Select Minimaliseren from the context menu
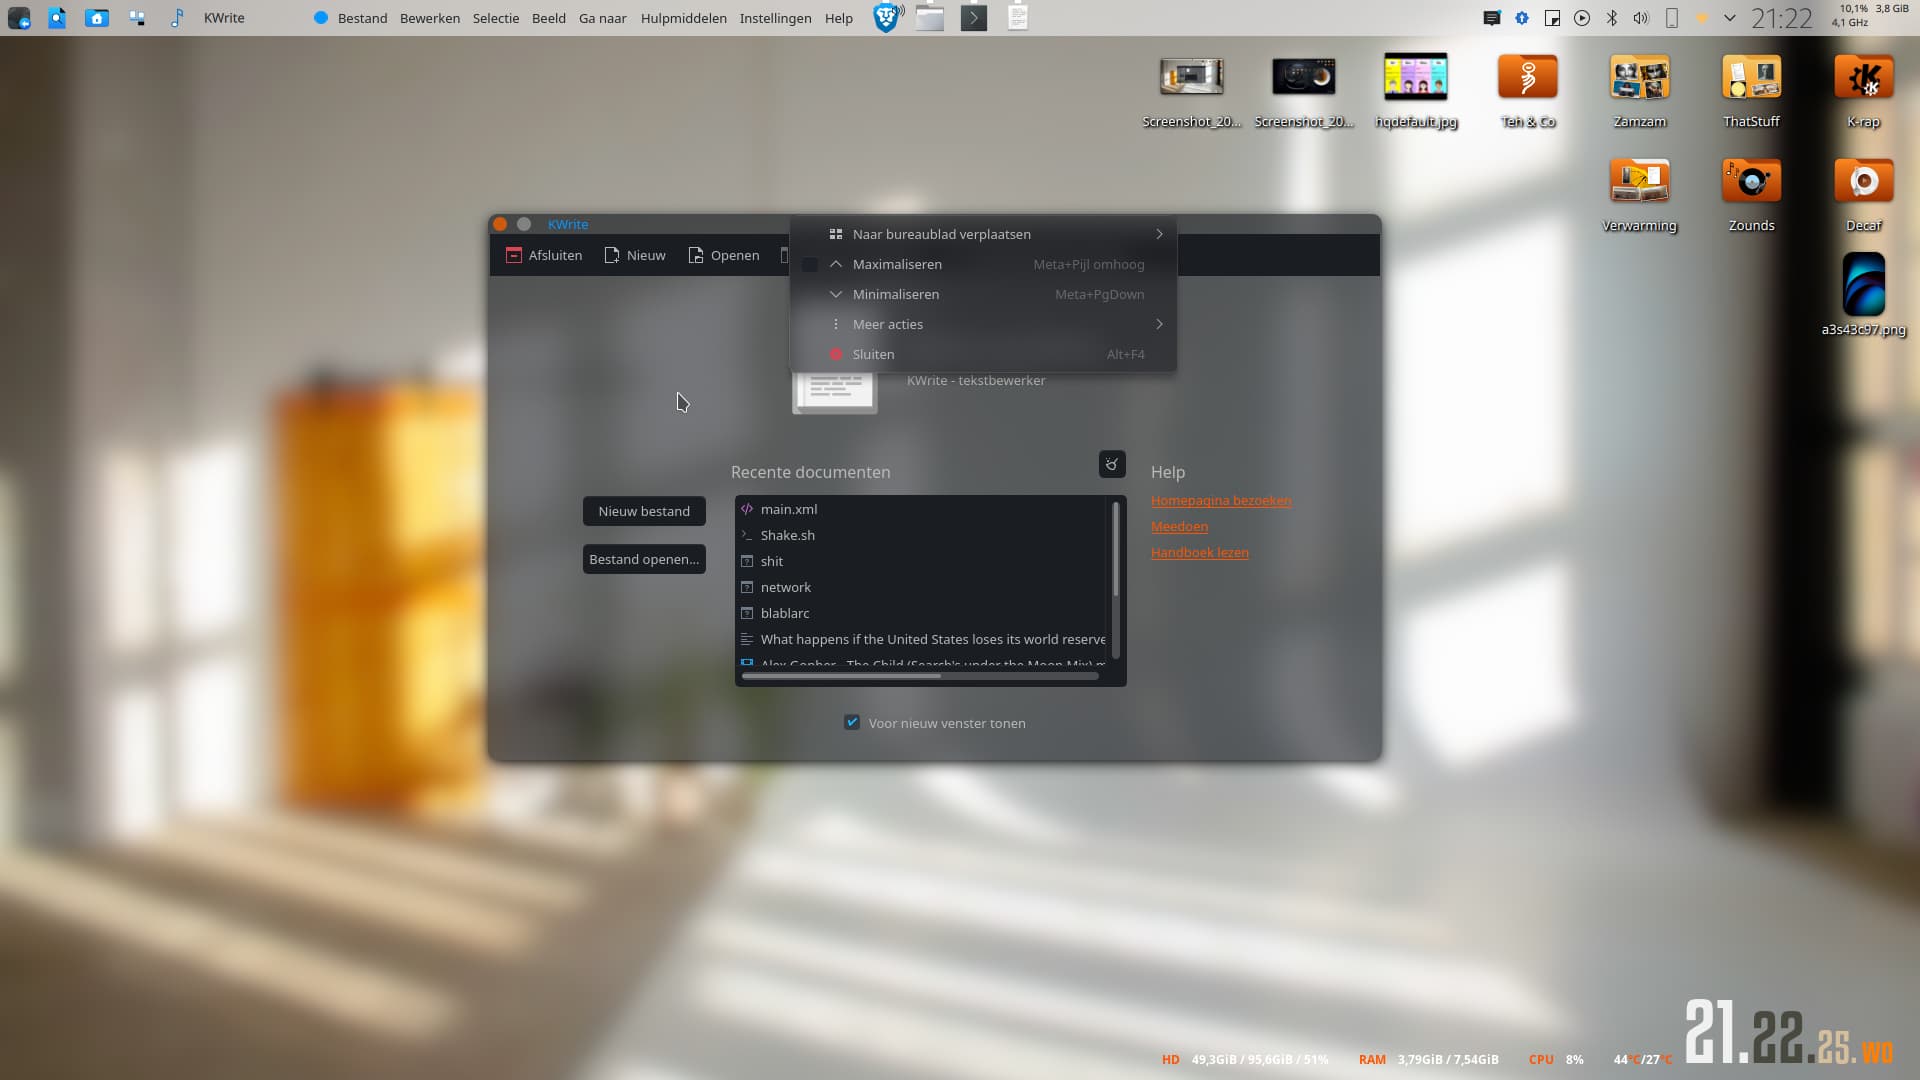Image resolution: width=1920 pixels, height=1080 pixels. pos(895,294)
